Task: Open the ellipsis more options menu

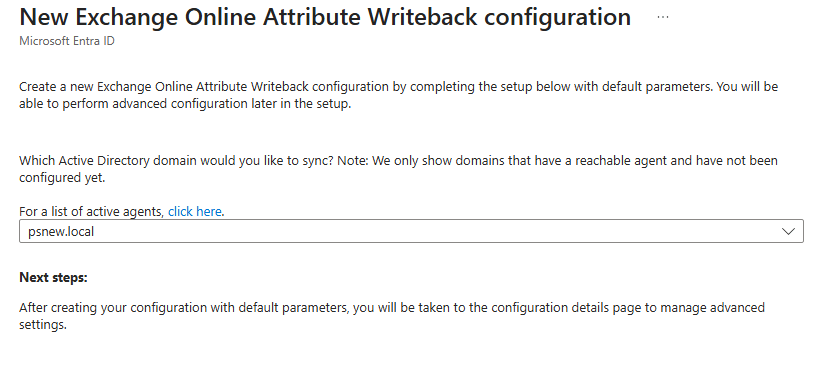Action: point(663,17)
